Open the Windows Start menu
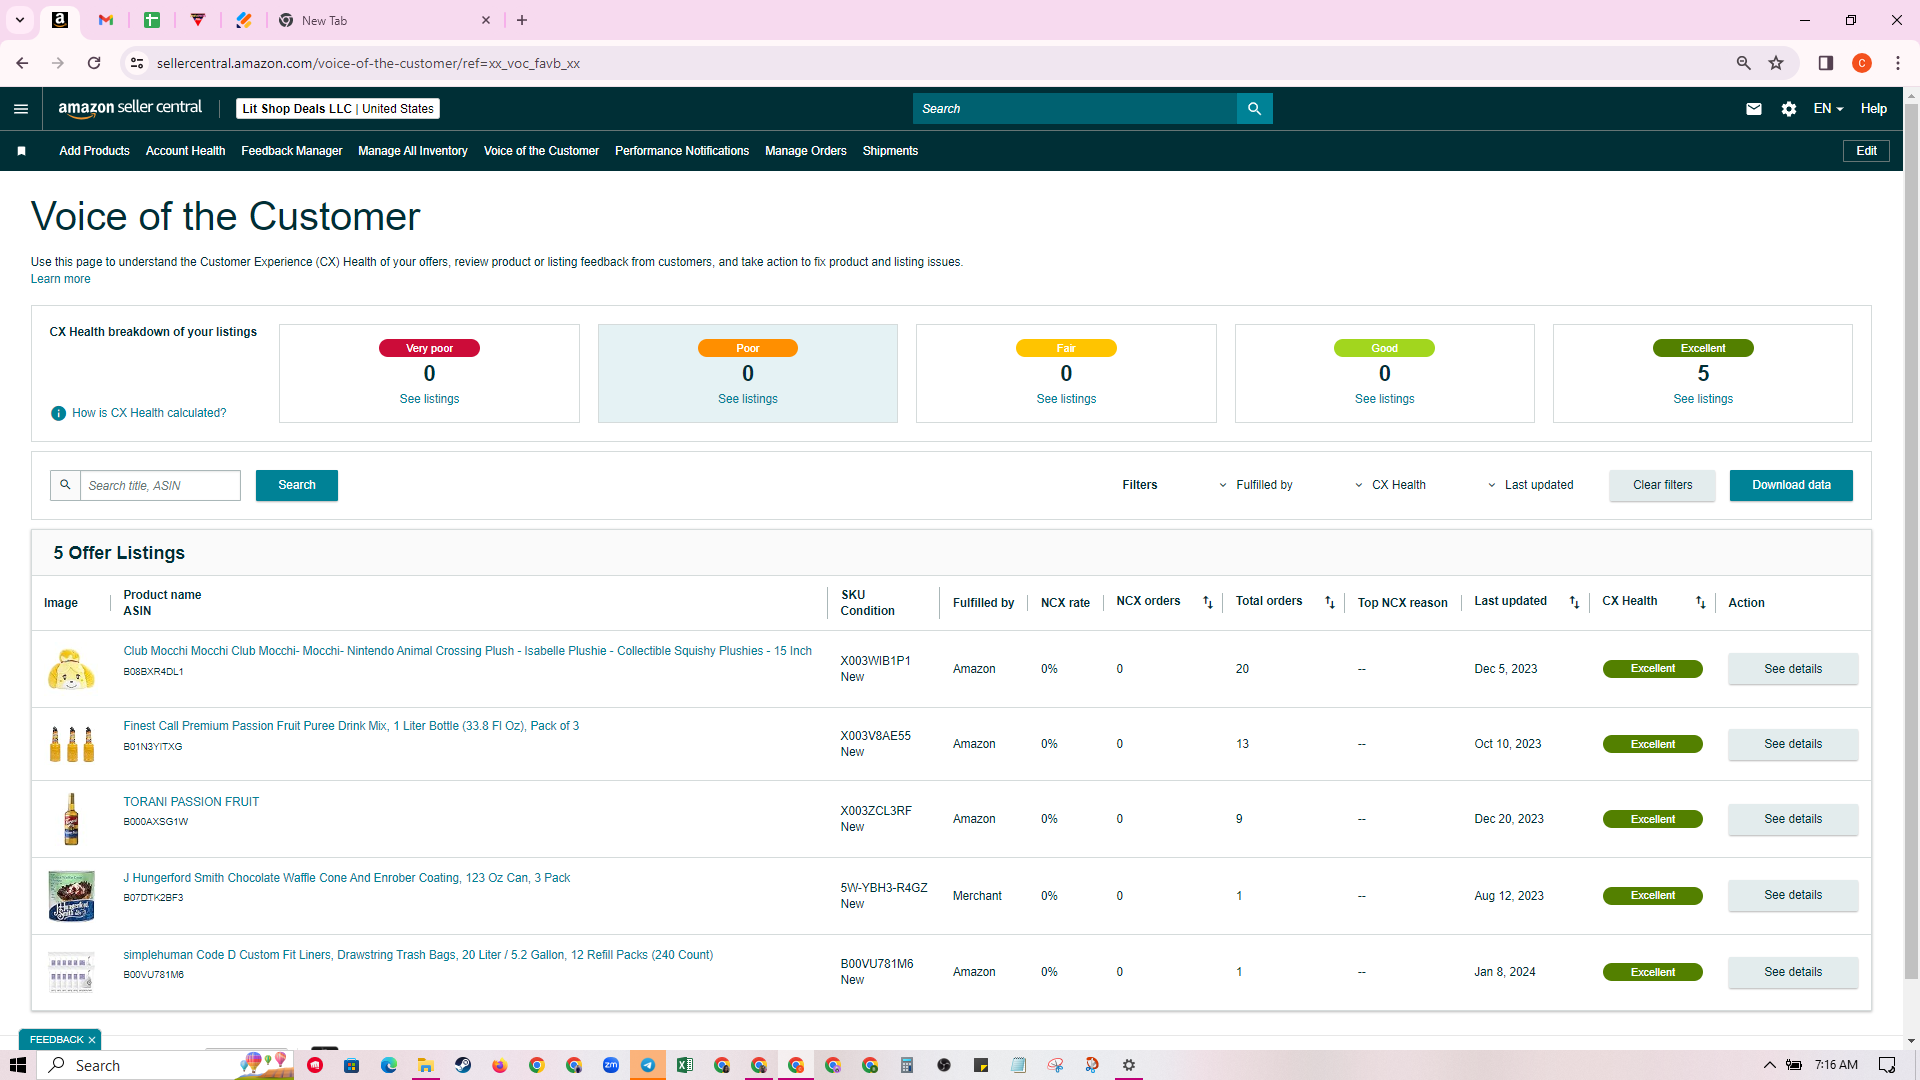 18,1065
